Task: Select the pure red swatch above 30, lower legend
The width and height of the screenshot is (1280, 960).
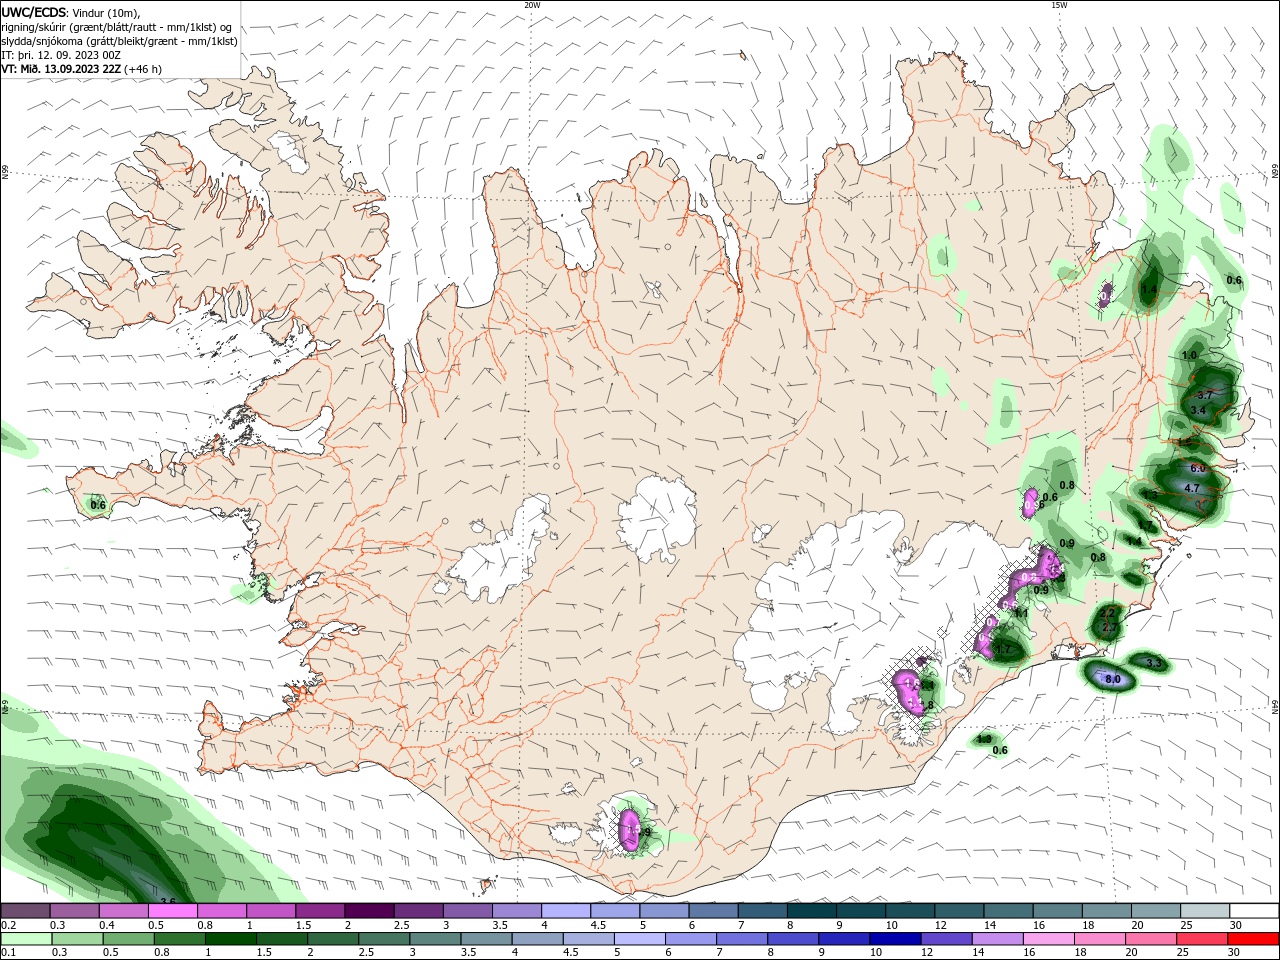Action: coord(1253,939)
